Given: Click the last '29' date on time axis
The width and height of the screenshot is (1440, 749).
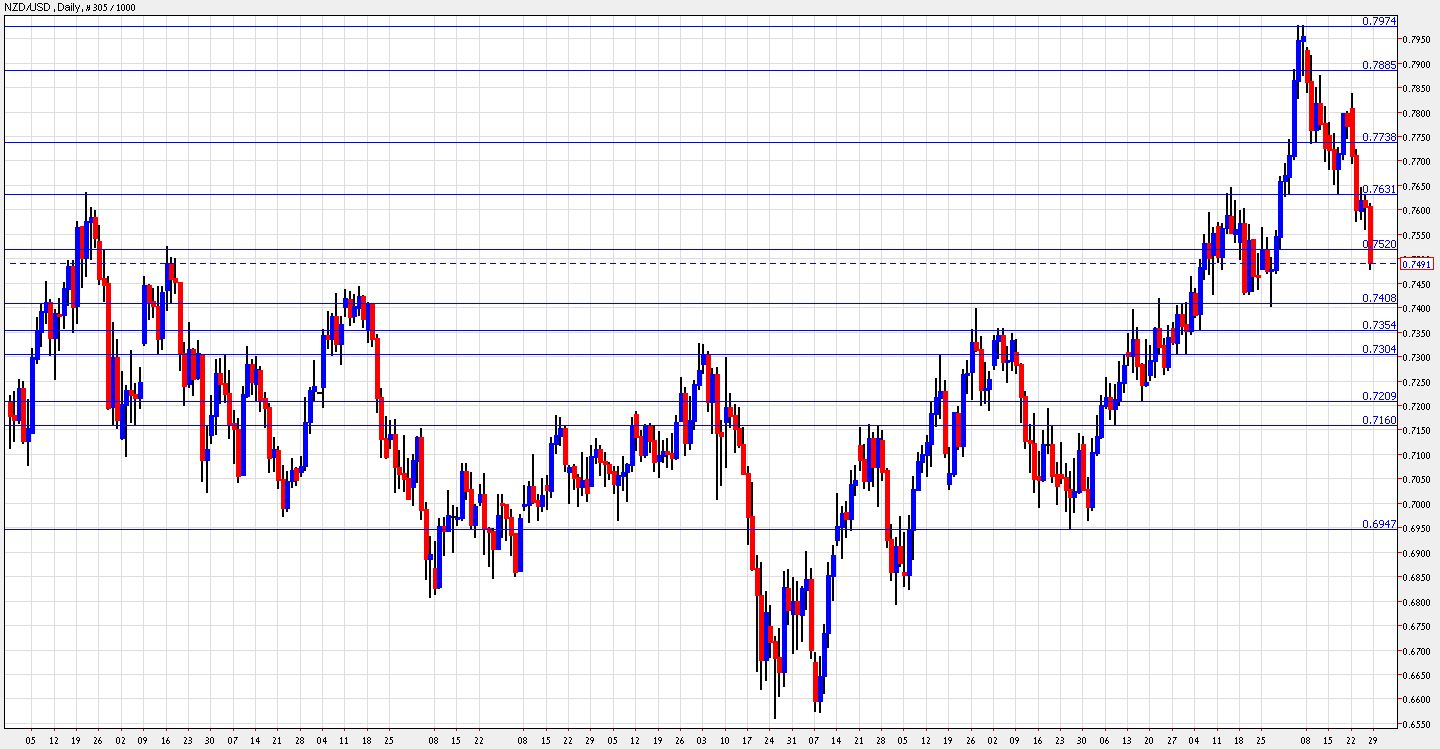Looking at the screenshot, I should (1372, 740).
